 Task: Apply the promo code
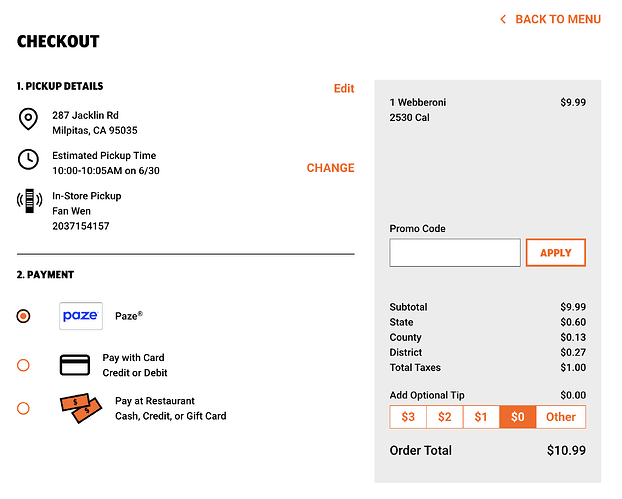pyautogui.click(x=556, y=253)
